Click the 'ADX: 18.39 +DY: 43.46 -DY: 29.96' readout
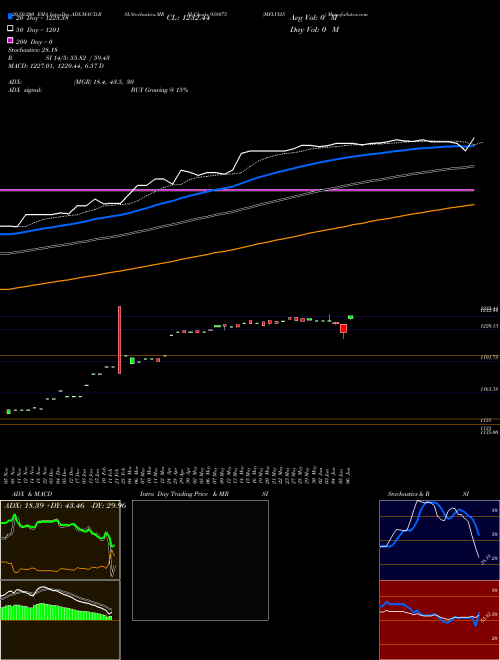 (65, 506)
